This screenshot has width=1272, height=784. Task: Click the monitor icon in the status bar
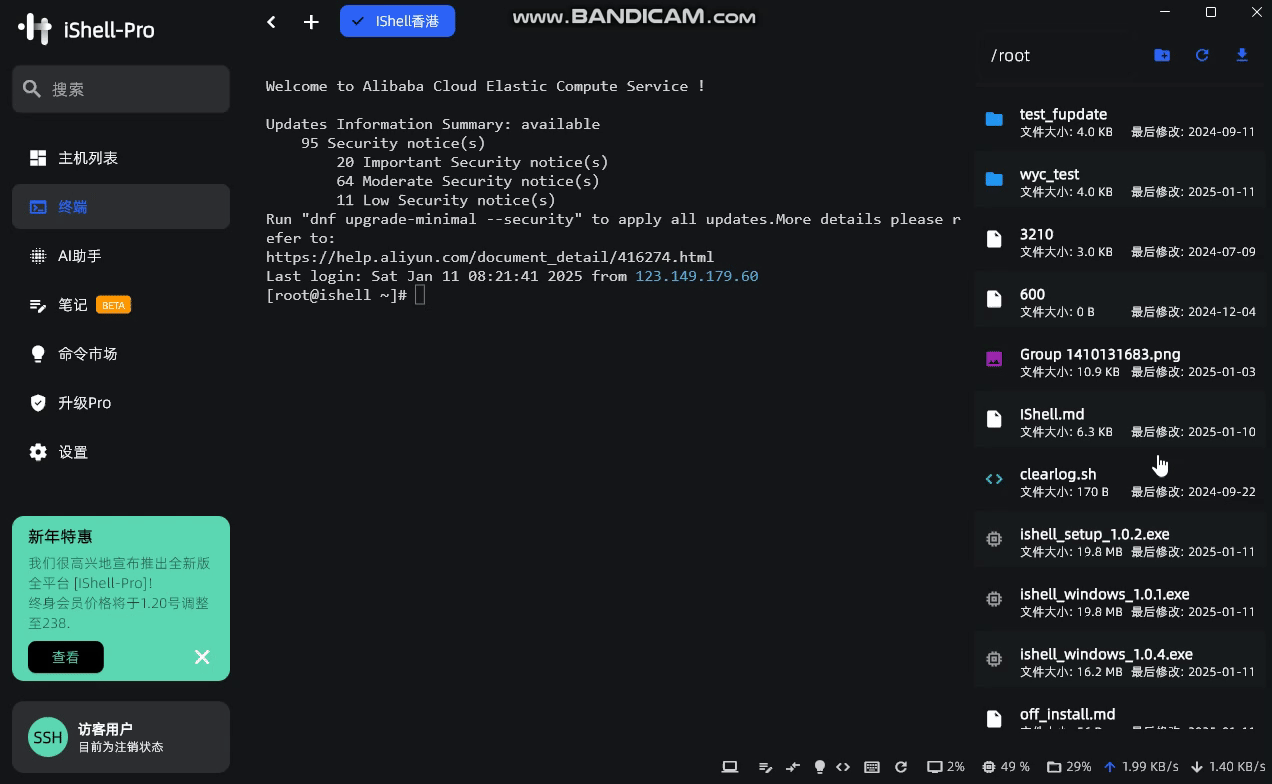[x=729, y=767]
